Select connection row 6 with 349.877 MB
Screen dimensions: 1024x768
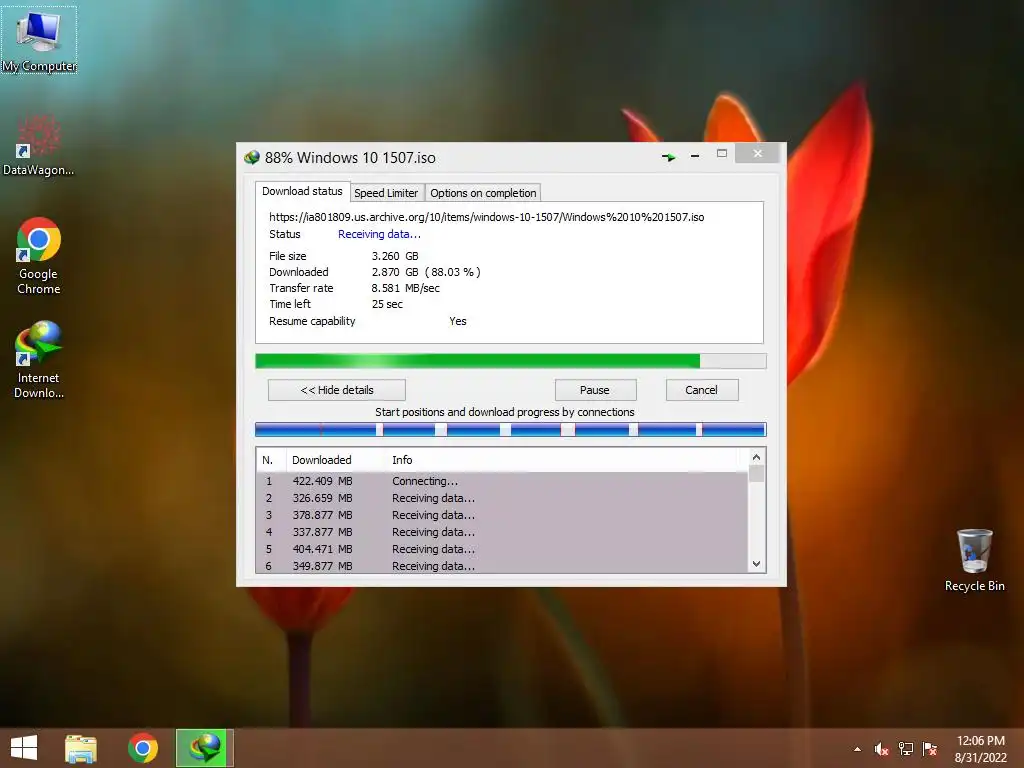tap(502, 566)
